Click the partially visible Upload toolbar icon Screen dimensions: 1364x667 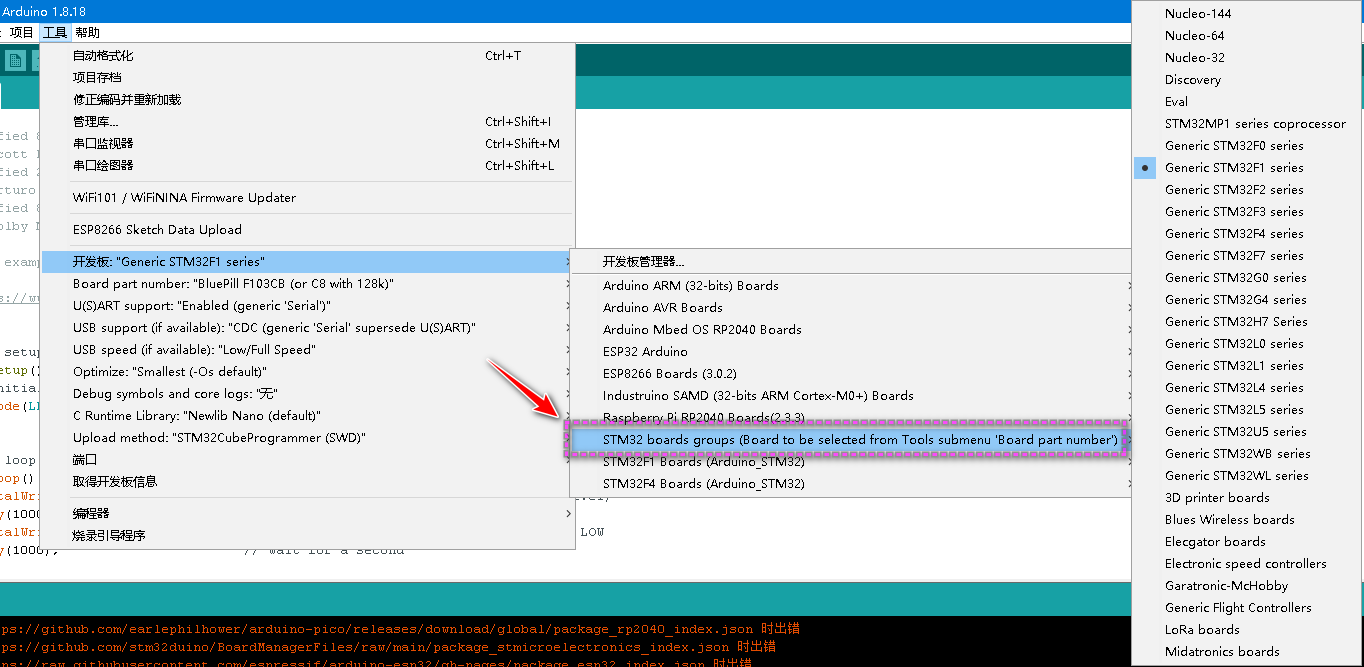(36, 61)
